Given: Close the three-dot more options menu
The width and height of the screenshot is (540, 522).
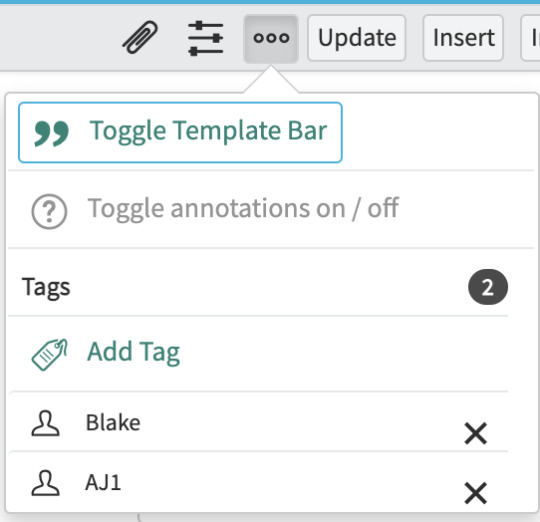Looking at the screenshot, I should [x=271, y=39].
